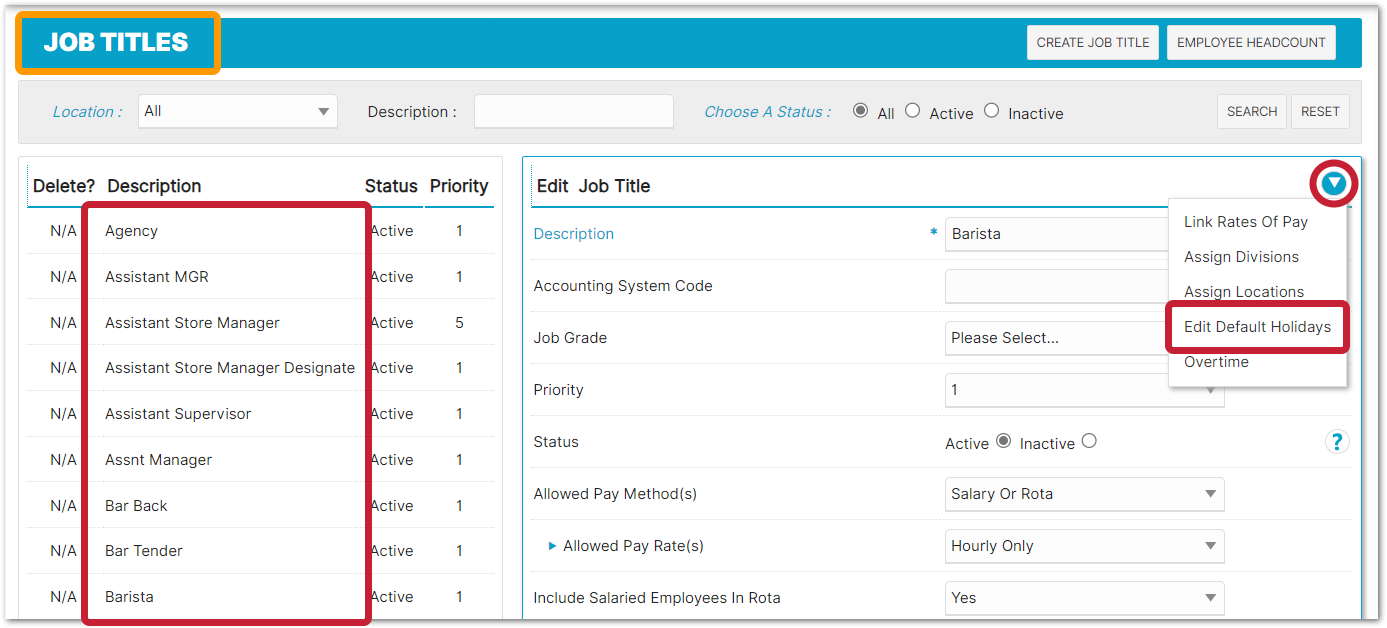
Task: Set job title status to Inactive
Action: coord(1089,441)
